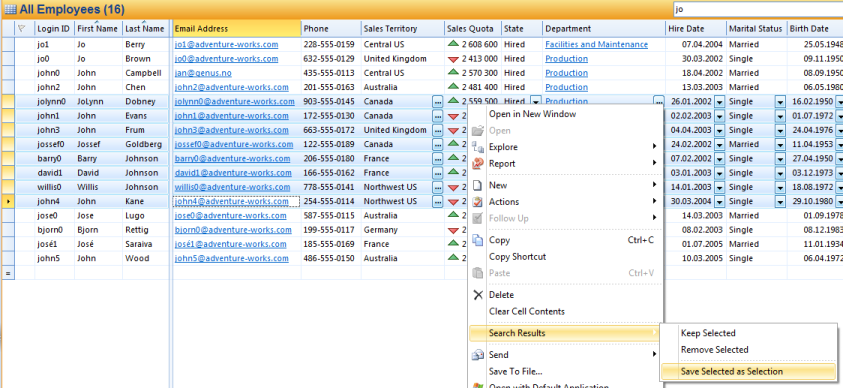The width and height of the screenshot is (843, 388).
Task: Sort by Sales Quota column header
Action: click(473, 28)
